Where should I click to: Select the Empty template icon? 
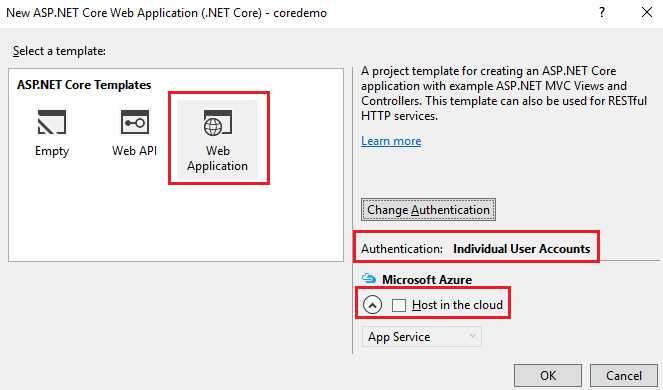(52, 122)
